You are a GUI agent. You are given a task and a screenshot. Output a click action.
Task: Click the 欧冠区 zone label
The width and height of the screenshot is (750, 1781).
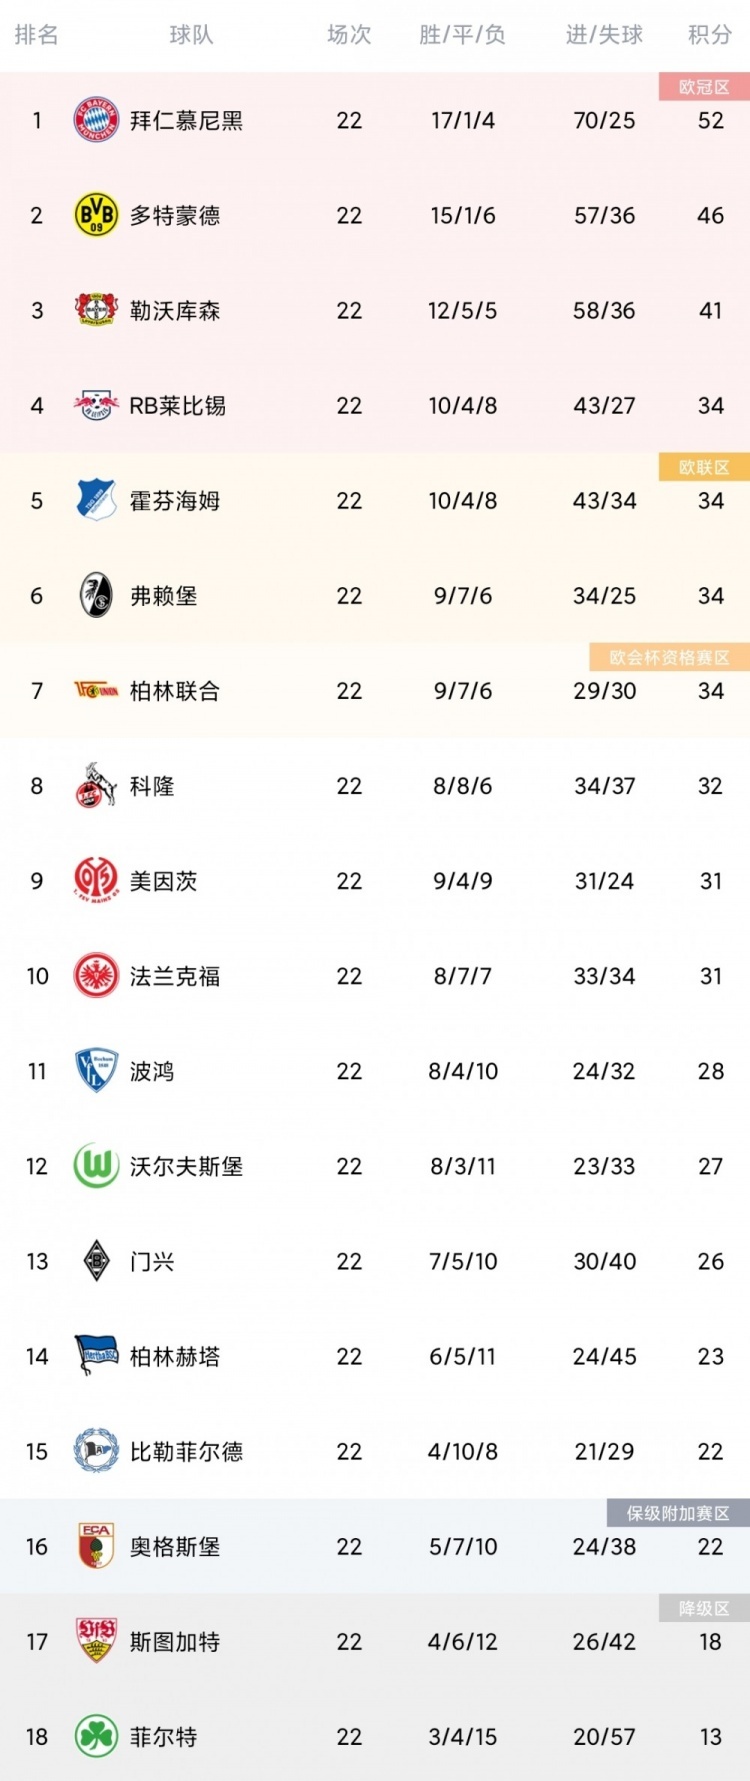(704, 87)
